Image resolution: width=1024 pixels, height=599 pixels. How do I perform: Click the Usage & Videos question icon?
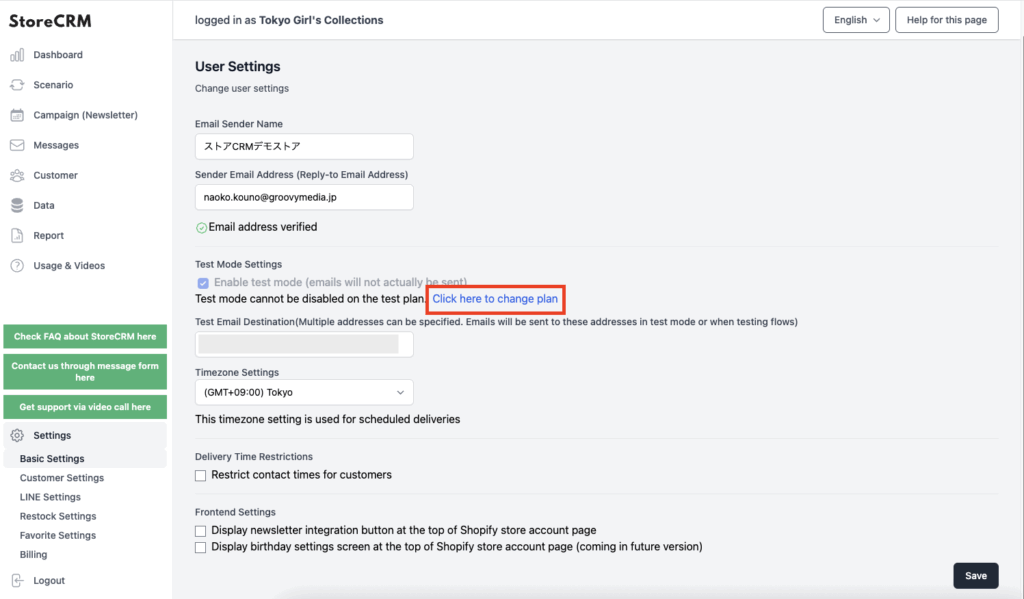pyautogui.click(x=17, y=265)
